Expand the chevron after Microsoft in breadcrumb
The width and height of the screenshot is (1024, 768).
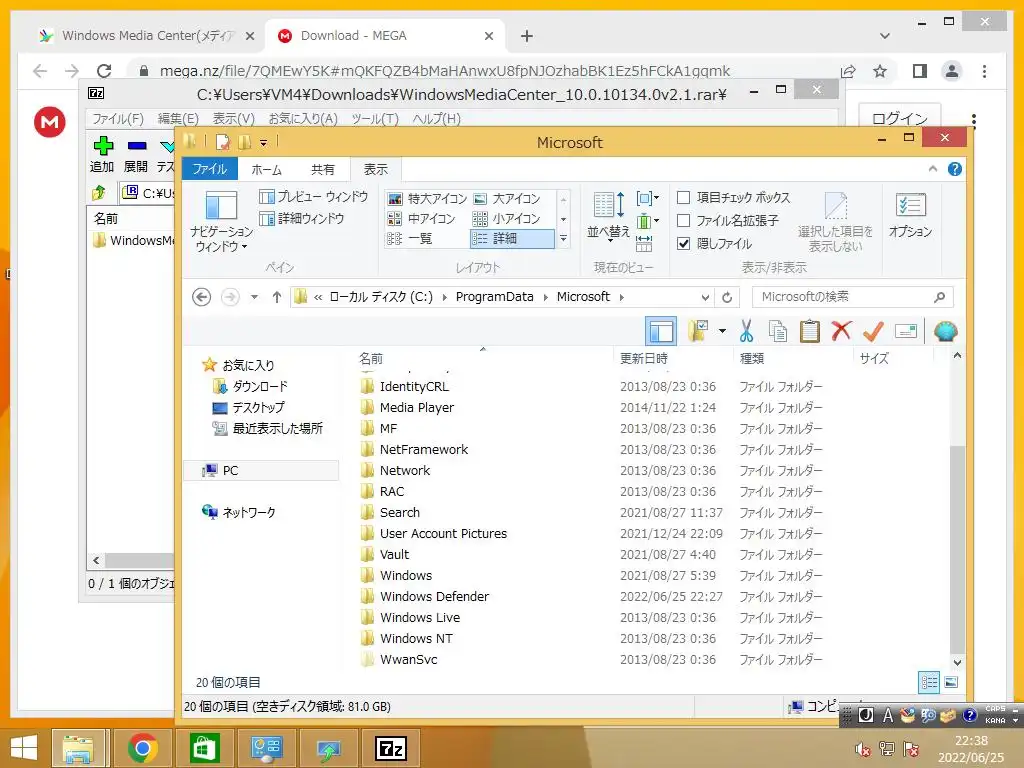pyautogui.click(x=621, y=297)
